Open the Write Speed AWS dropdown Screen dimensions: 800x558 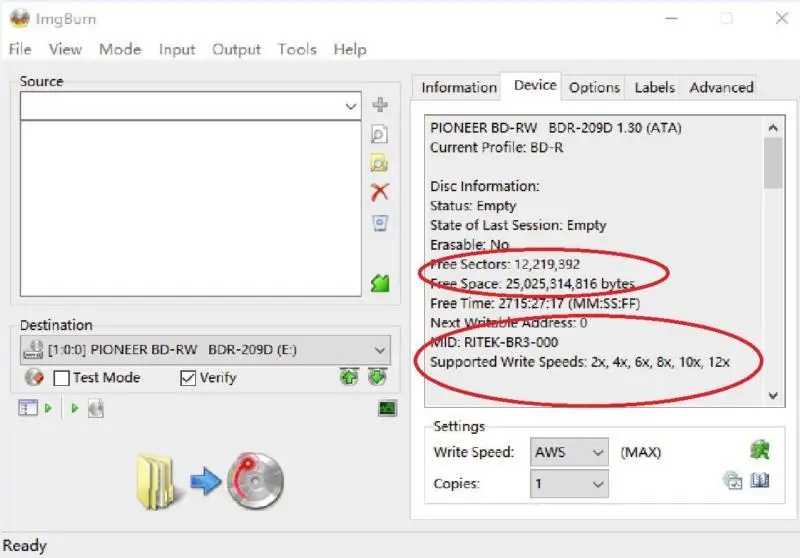tap(569, 452)
